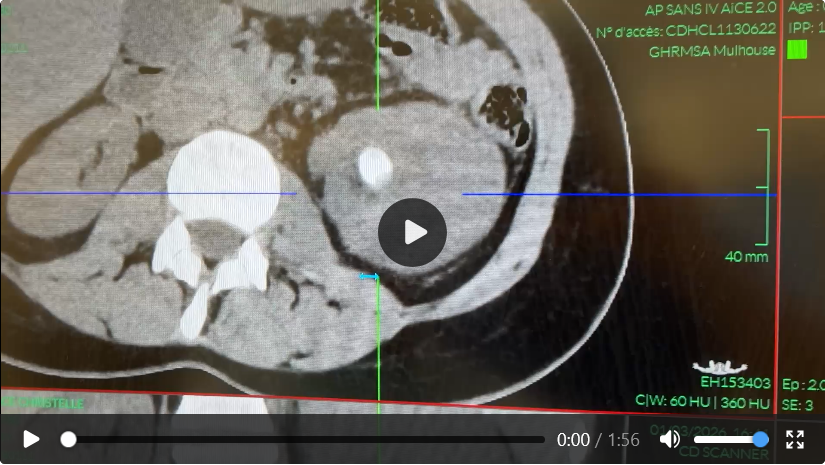Enter fullscreen mode
The image size is (825, 465).
click(x=795, y=439)
